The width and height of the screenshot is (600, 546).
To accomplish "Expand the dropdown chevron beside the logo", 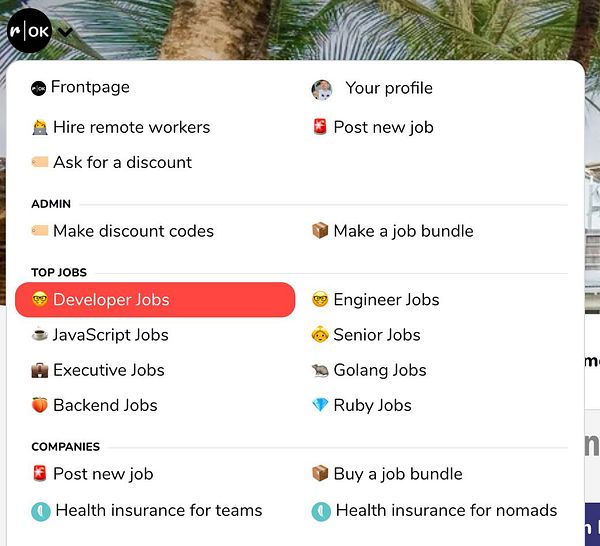I will click(66, 31).
